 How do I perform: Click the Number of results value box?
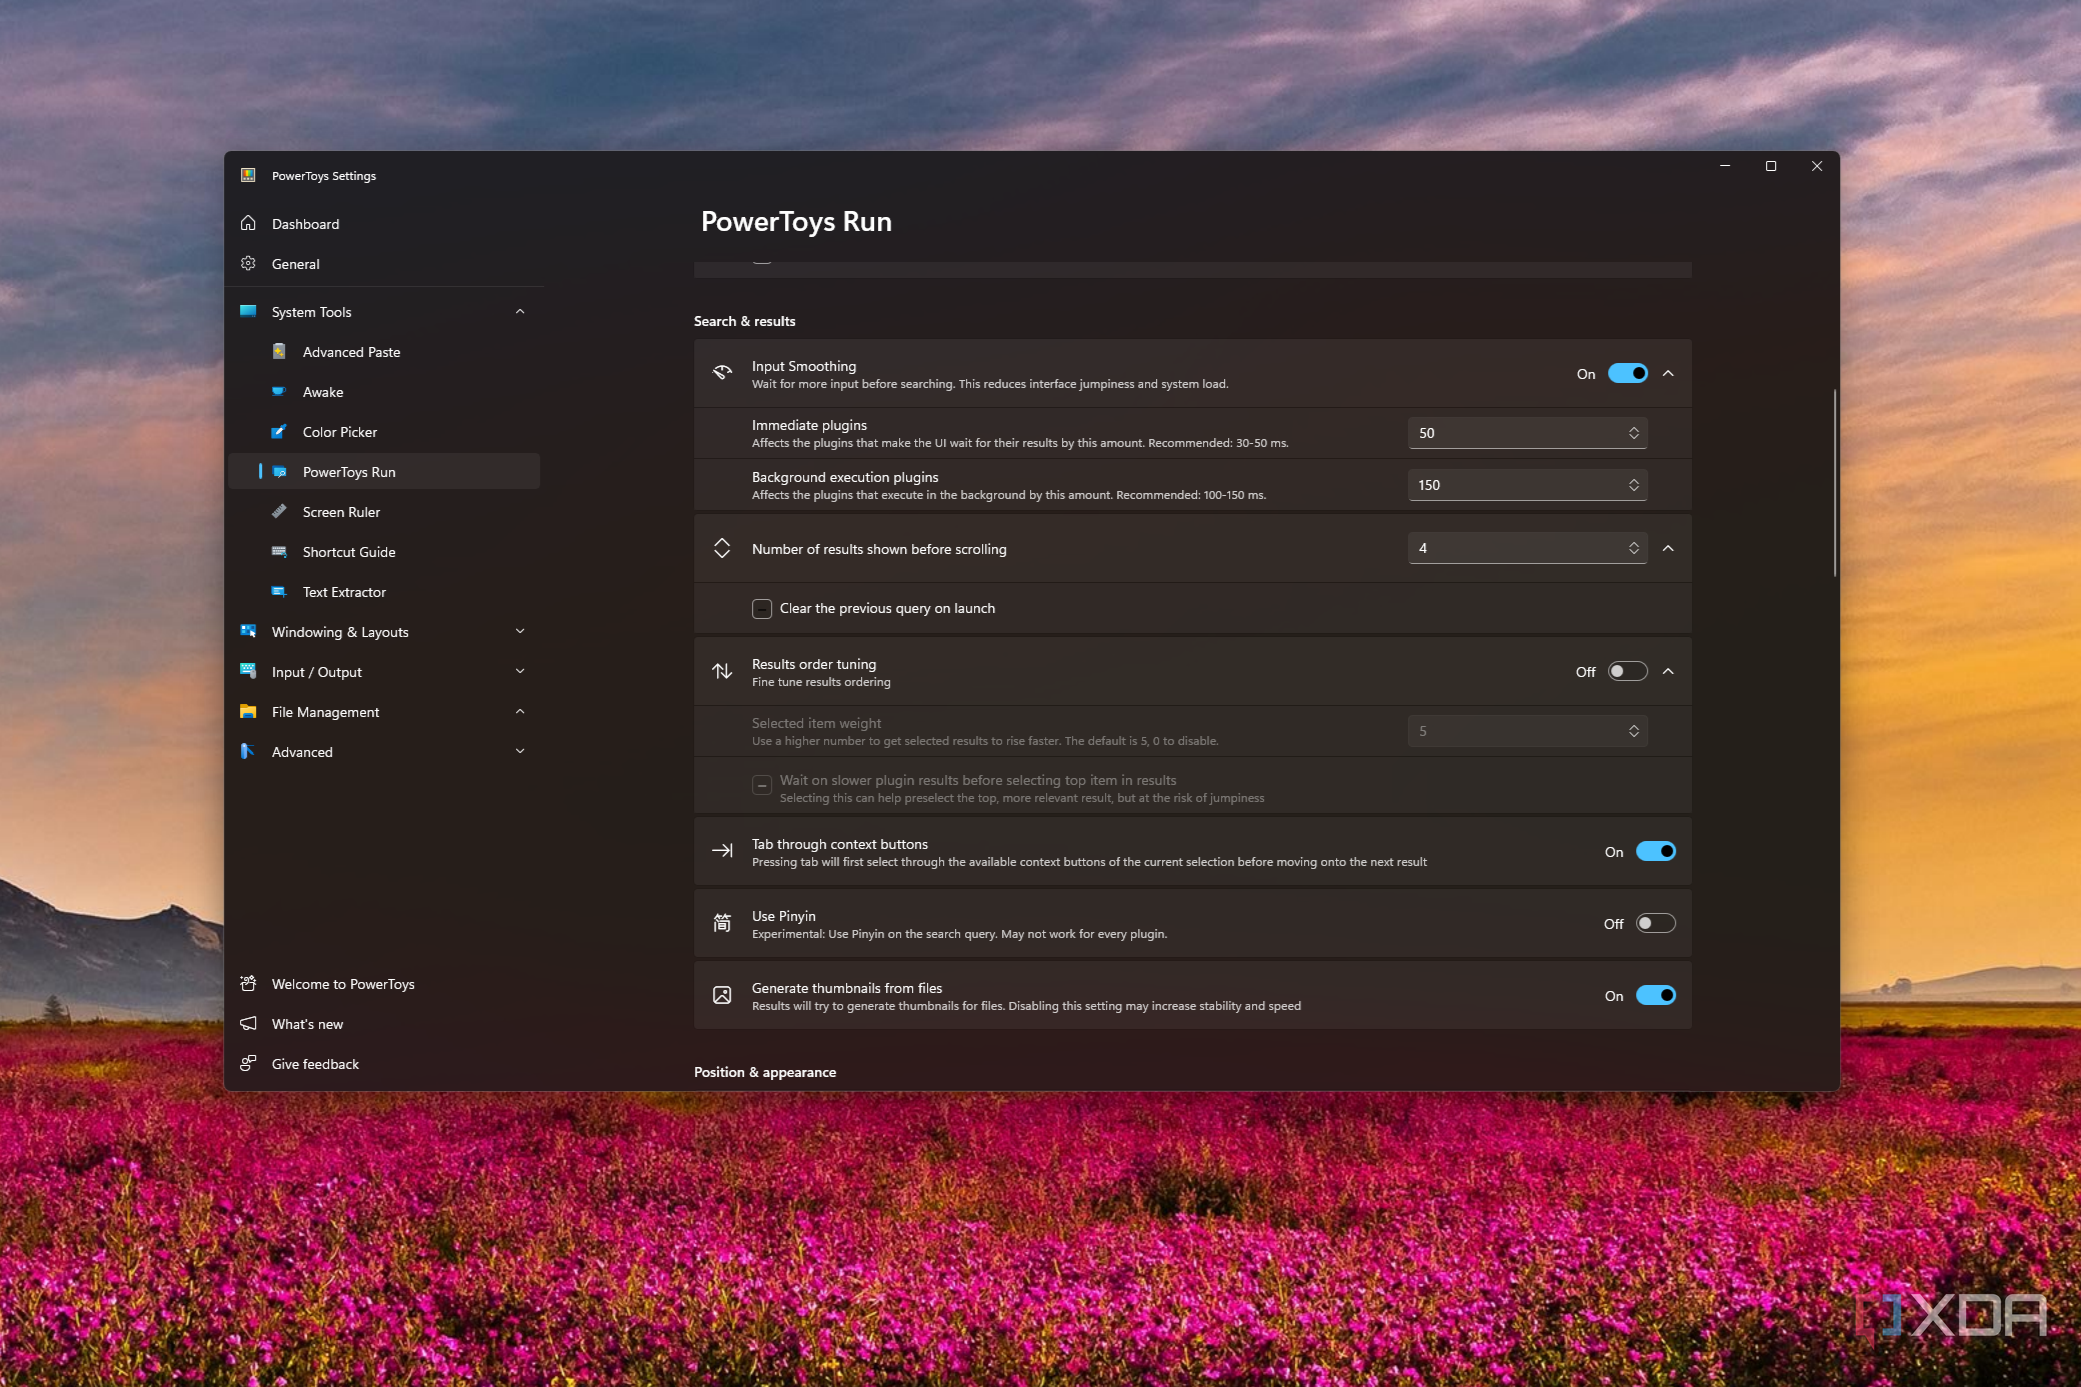click(x=1527, y=547)
